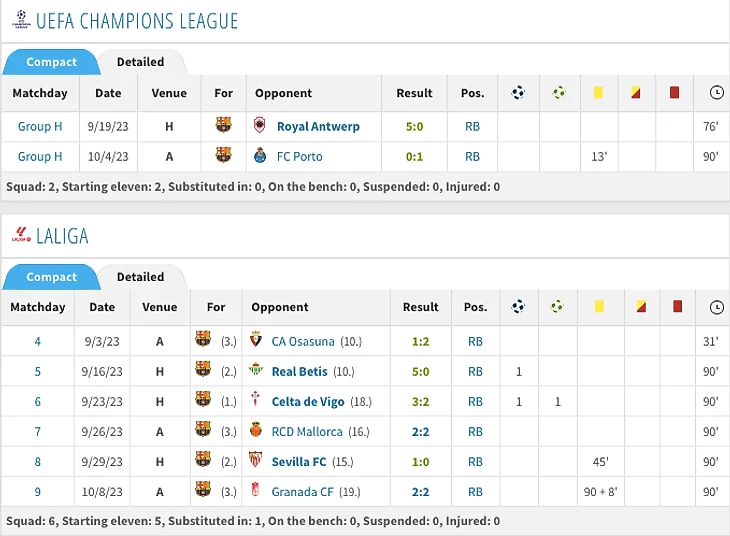This screenshot has width=730, height=536.
Task: Click the LaLiga logo icon
Action: [x=21, y=234]
